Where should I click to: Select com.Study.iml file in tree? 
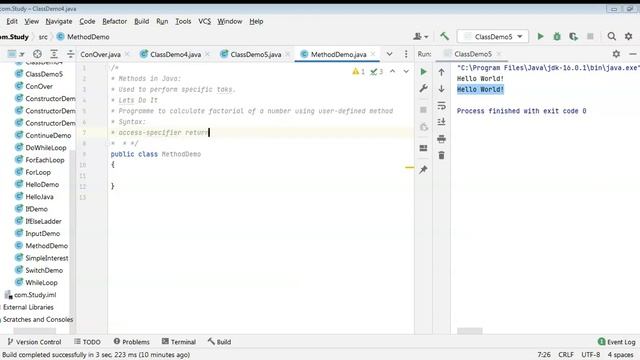(31, 295)
